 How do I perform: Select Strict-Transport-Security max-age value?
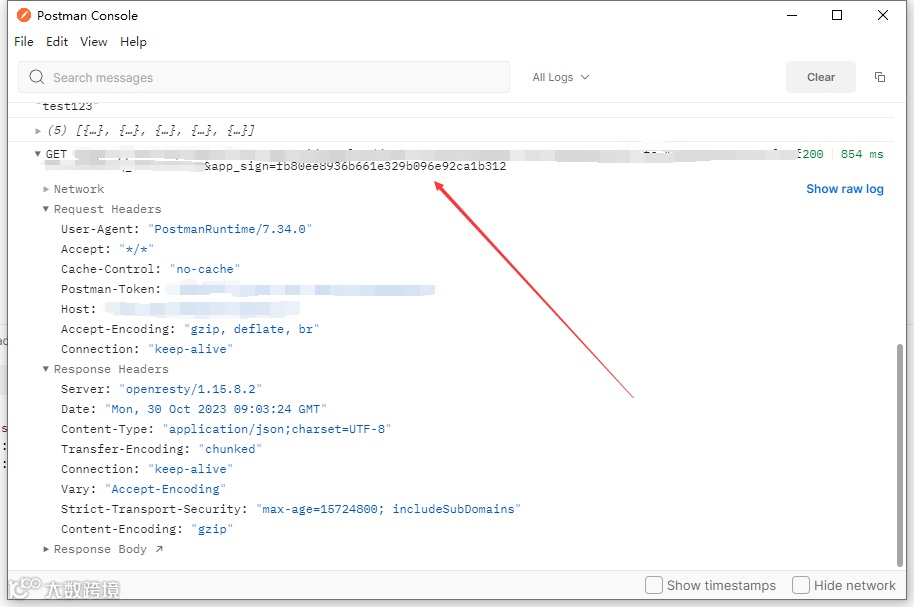(x=388, y=509)
